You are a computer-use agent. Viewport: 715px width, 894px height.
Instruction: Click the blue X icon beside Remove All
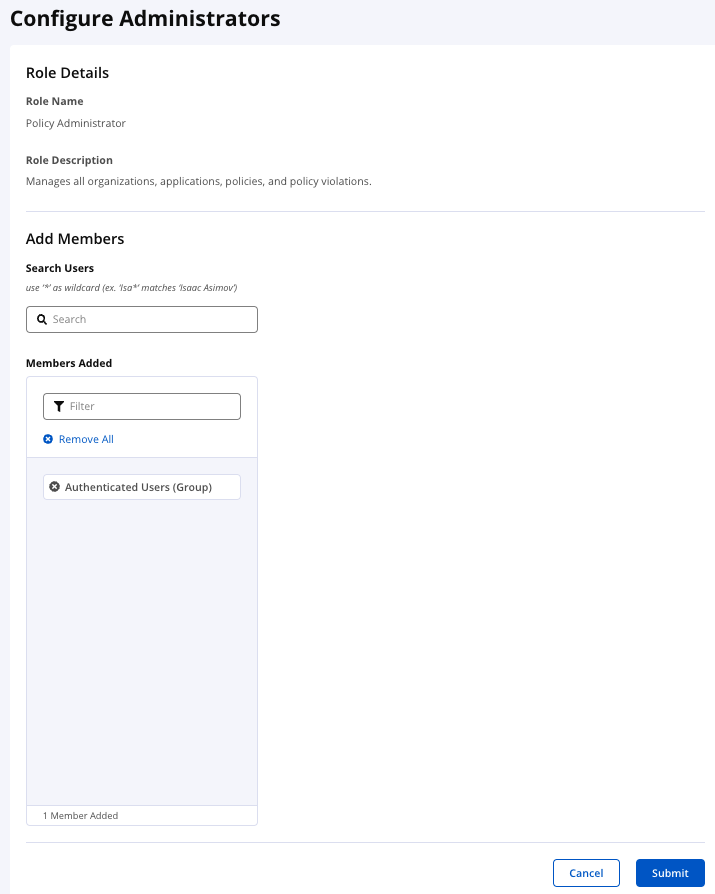click(48, 439)
